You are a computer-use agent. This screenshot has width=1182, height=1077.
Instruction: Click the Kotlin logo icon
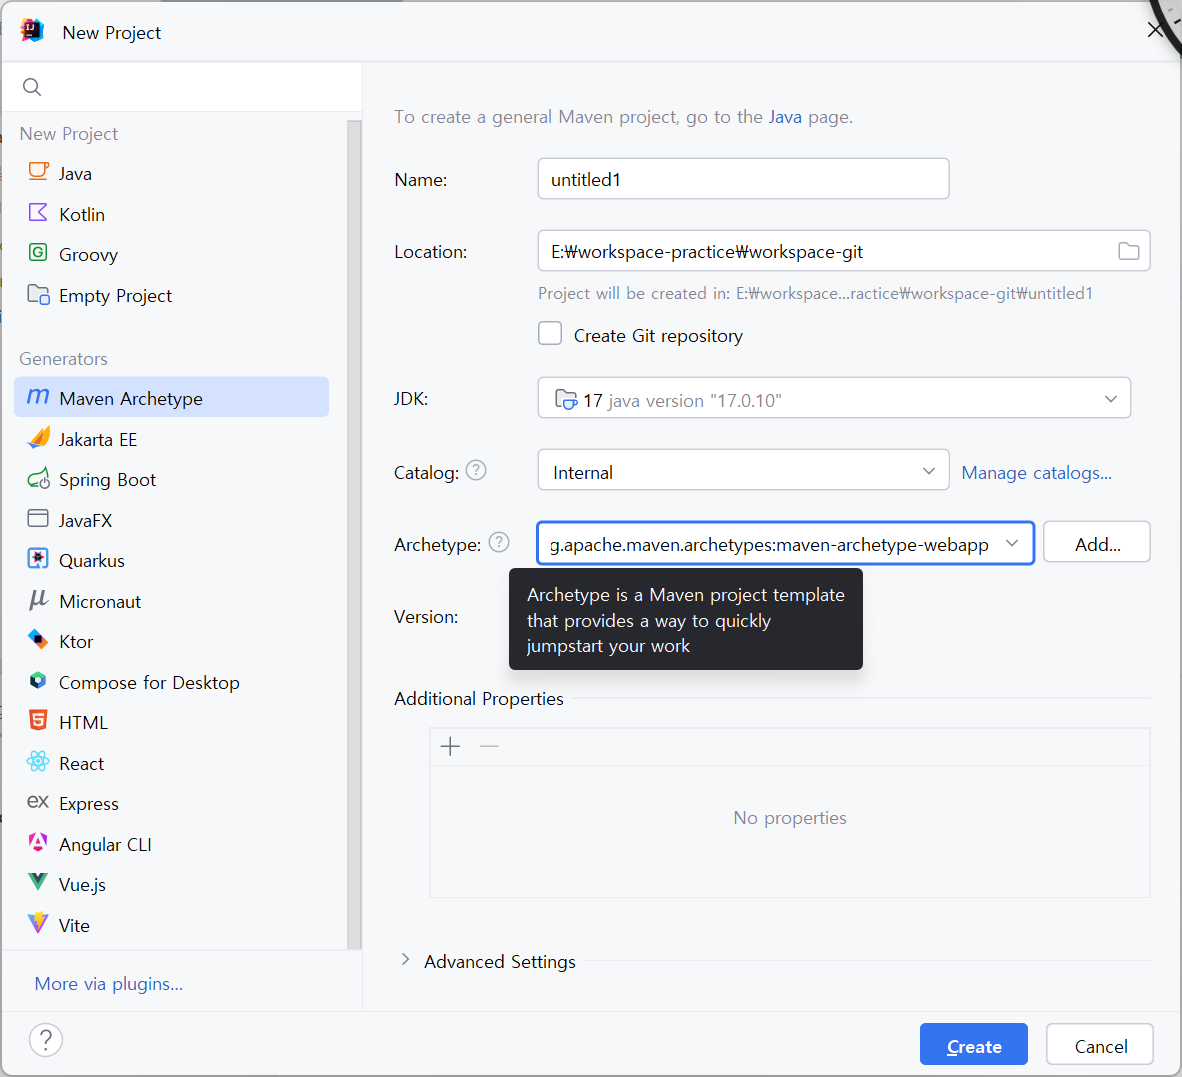(38, 213)
